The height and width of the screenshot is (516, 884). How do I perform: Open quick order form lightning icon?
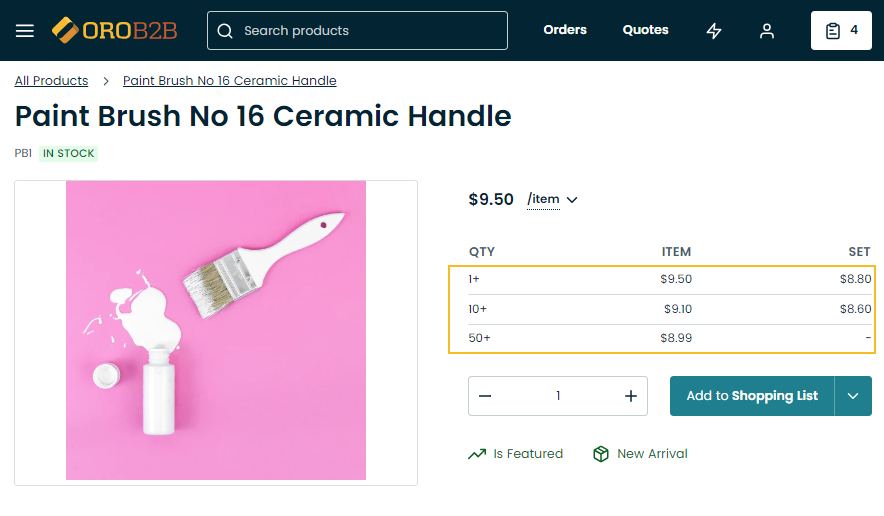click(714, 31)
